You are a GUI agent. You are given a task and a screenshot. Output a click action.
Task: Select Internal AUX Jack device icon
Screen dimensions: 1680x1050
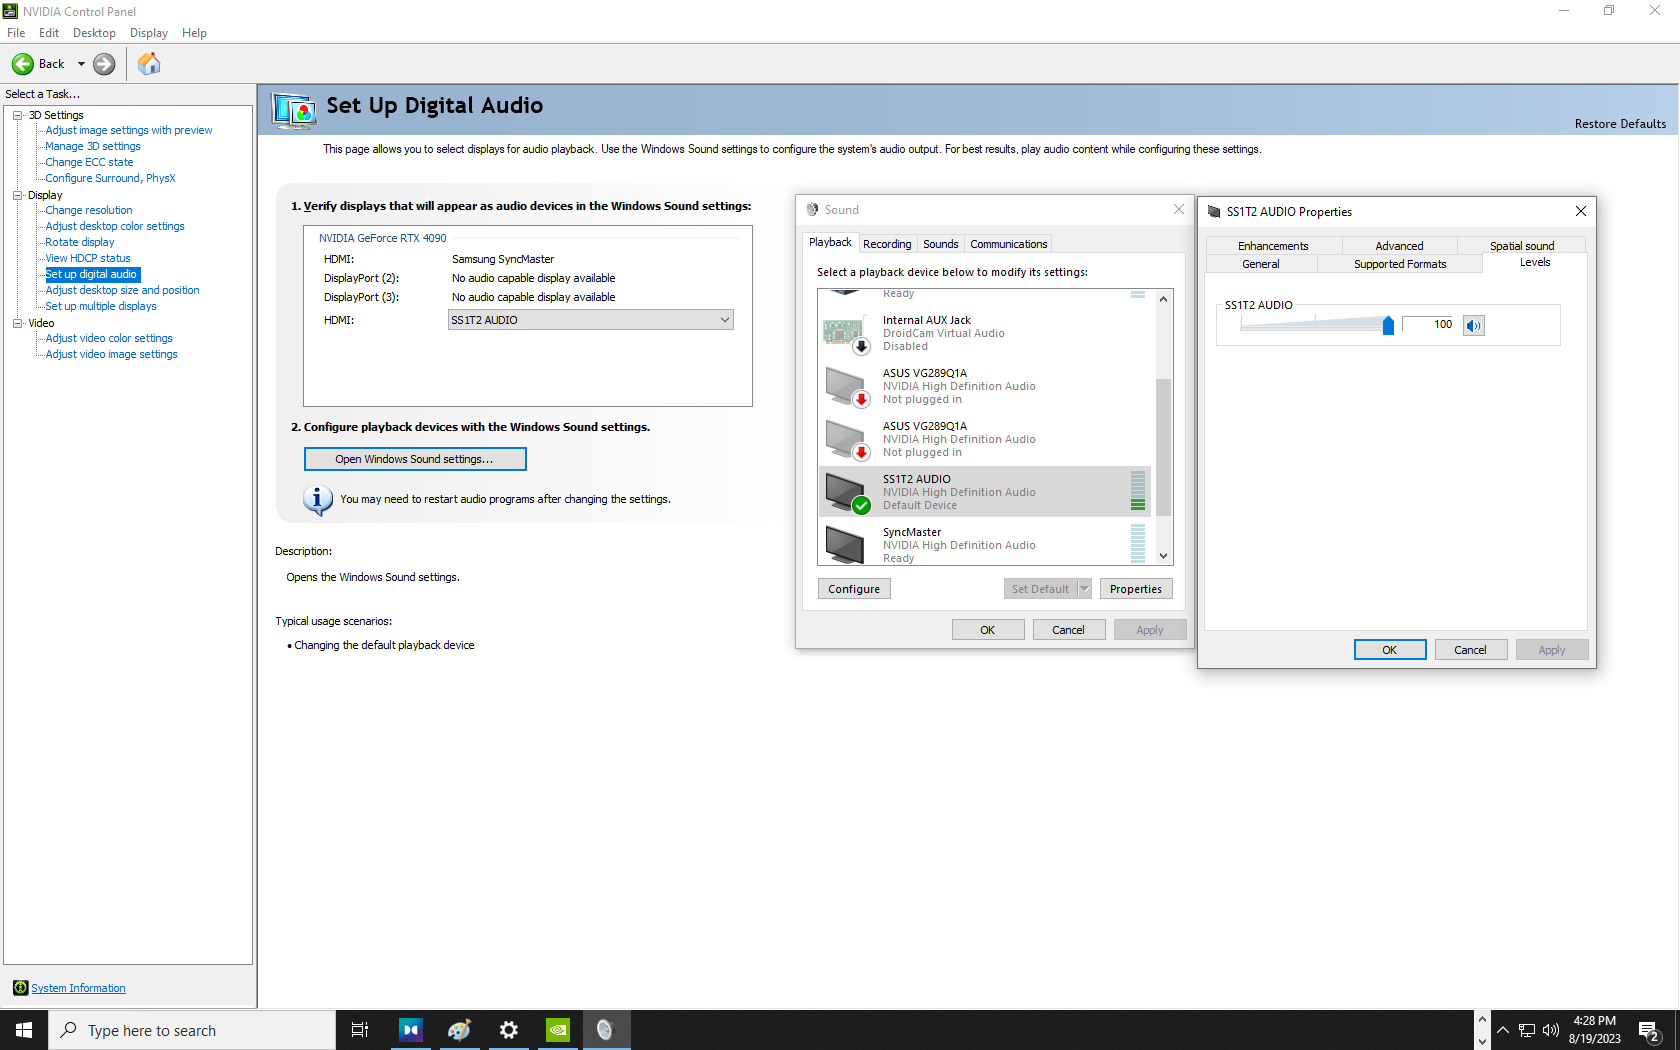tap(846, 334)
